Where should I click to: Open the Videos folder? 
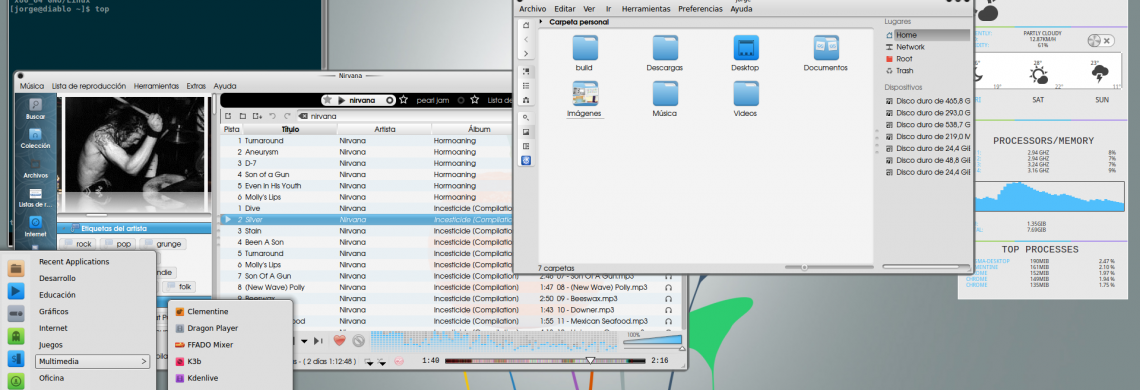(x=745, y=100)
